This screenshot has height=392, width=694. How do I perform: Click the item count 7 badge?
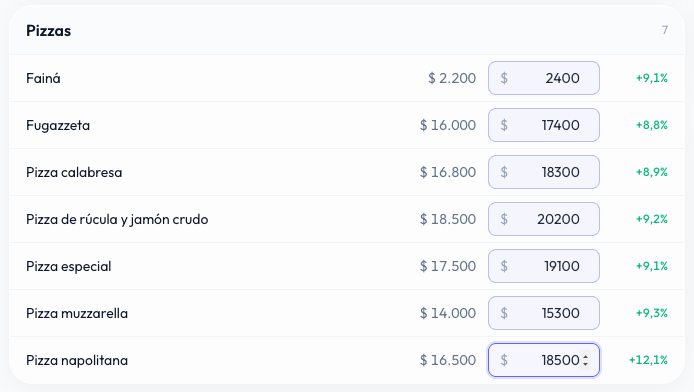pos(664,30)
